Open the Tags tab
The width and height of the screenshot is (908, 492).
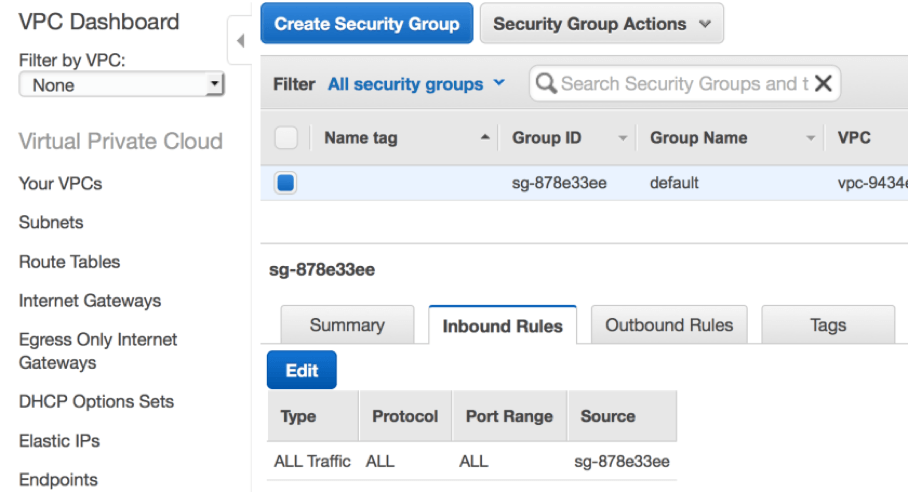point(828,325)
